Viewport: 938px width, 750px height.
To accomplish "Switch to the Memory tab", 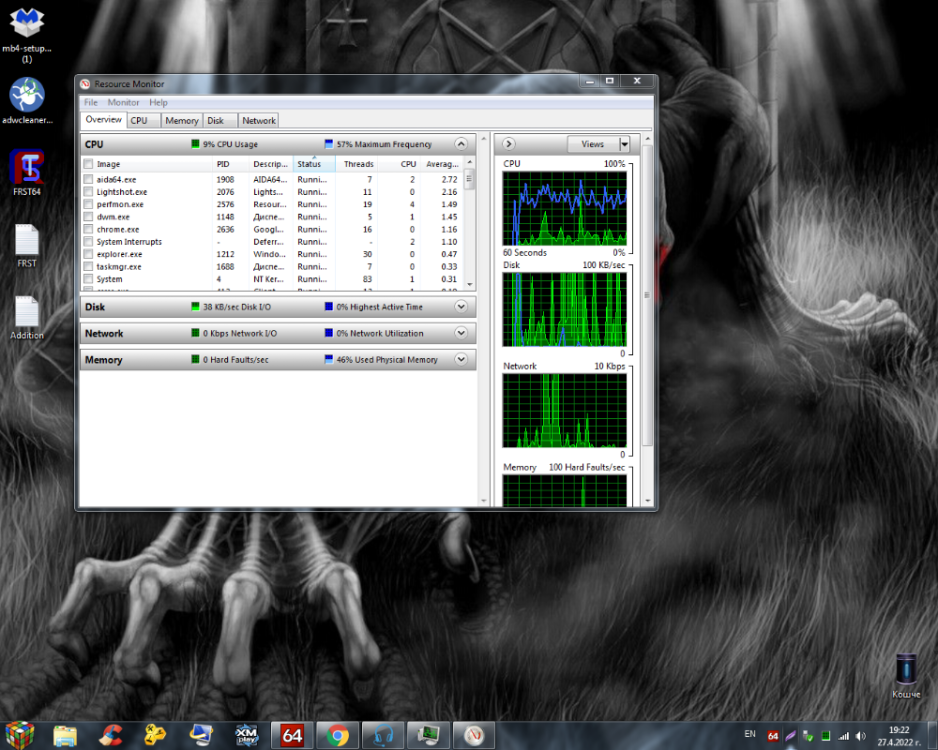I will pos(182,120).
